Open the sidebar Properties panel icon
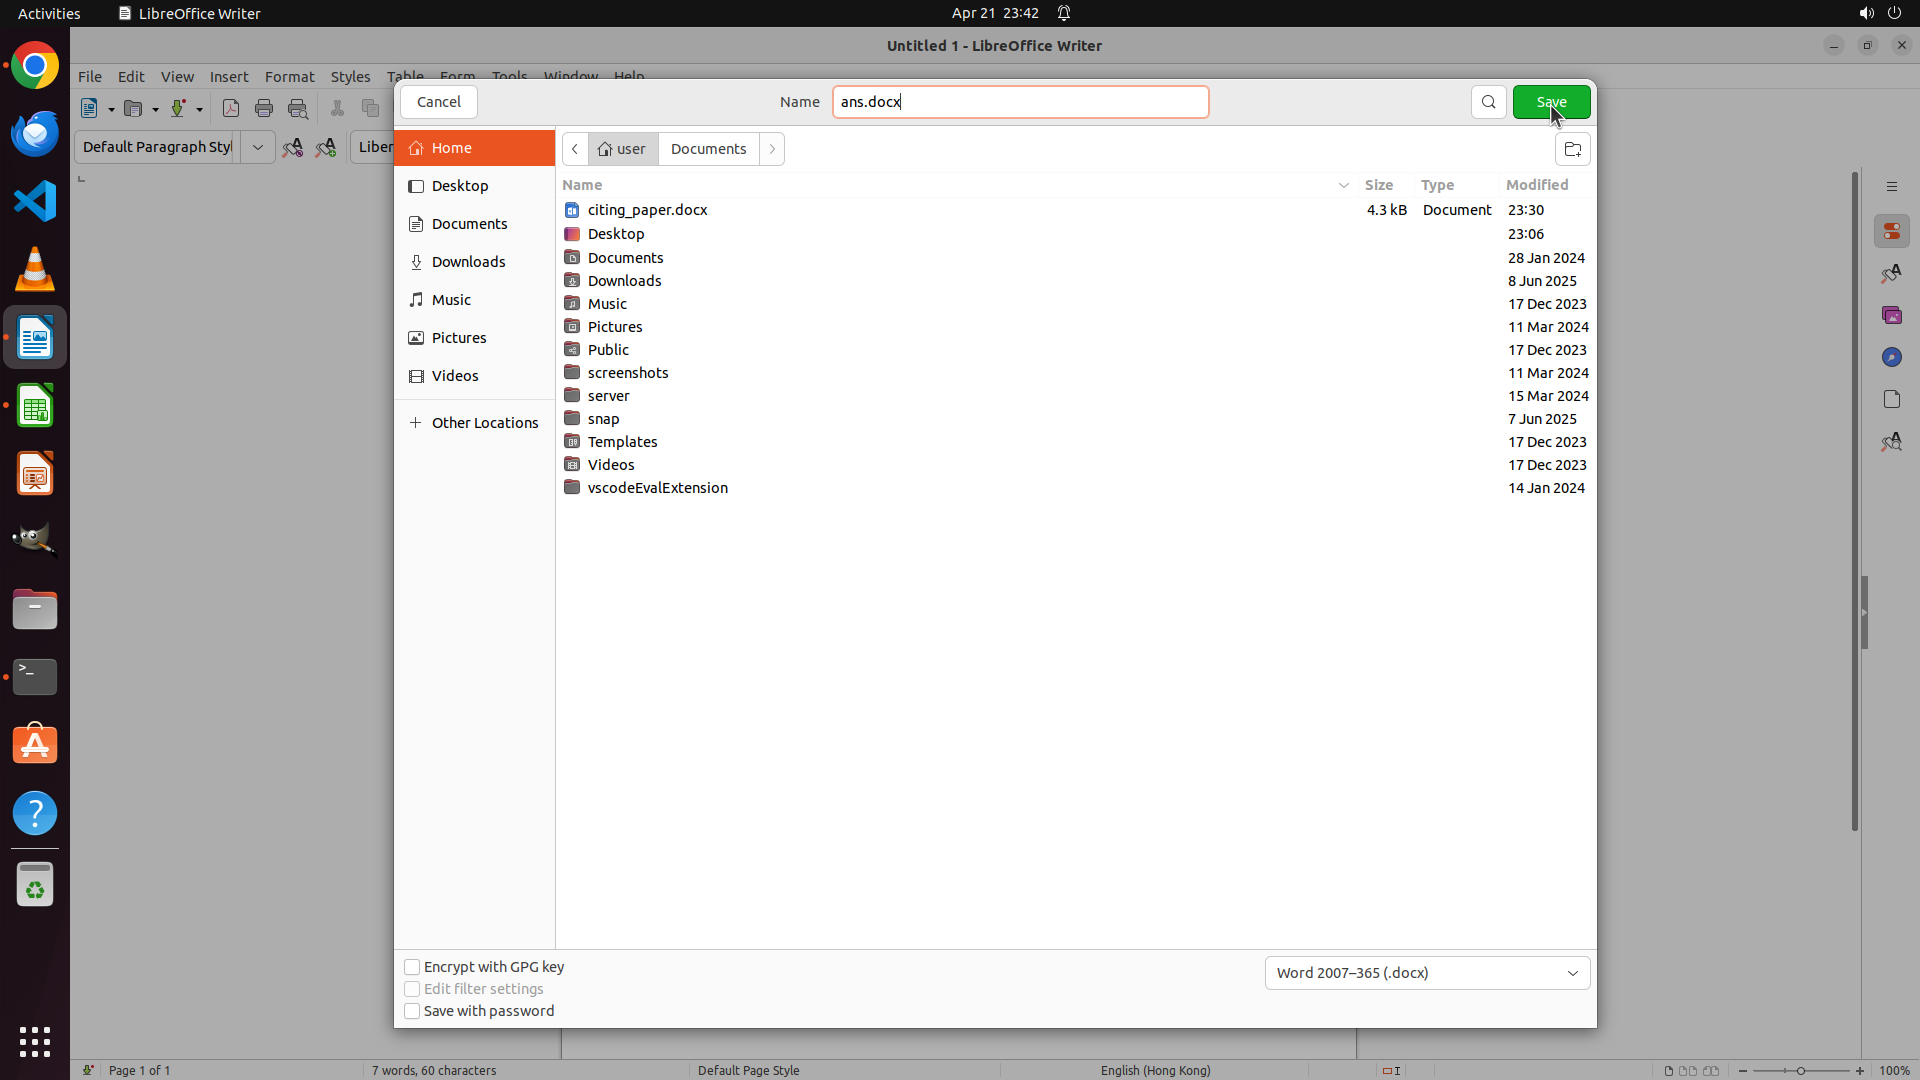The image size is (1920, 1080). click(x=1891, y=231)
